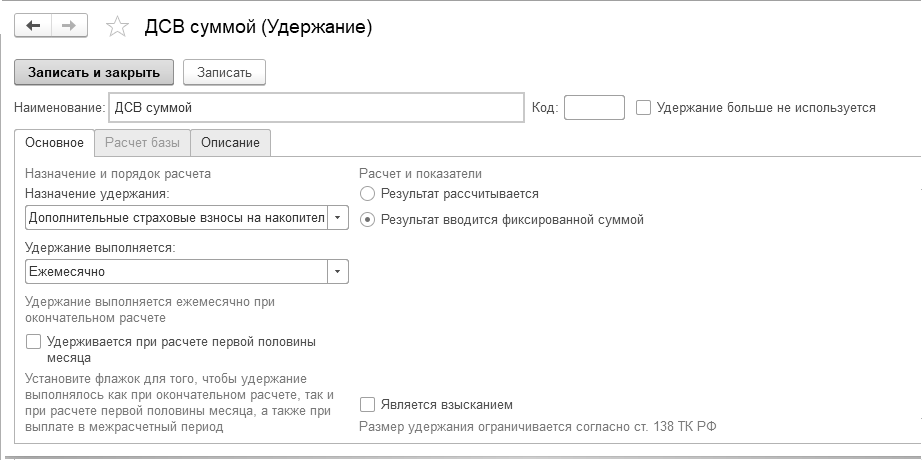Click the 'Ежемесячно' combo box field
Screen dimensions: 922x460
click(176, 271)
